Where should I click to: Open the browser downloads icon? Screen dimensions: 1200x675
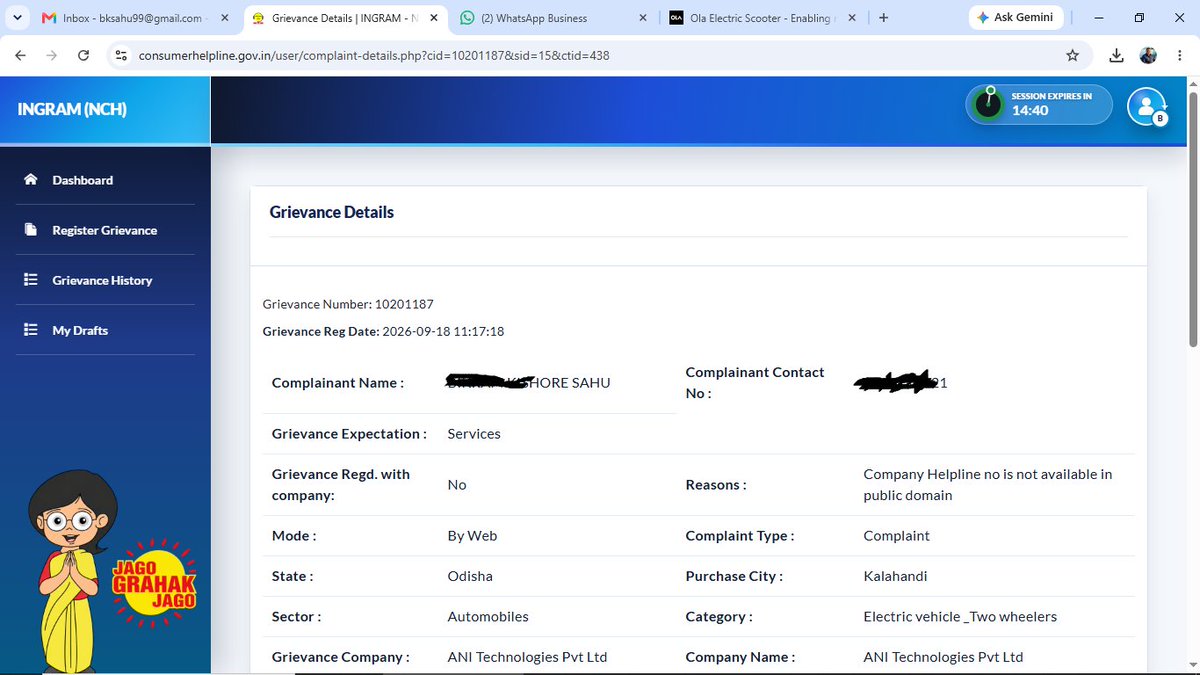pos(1117,56)
